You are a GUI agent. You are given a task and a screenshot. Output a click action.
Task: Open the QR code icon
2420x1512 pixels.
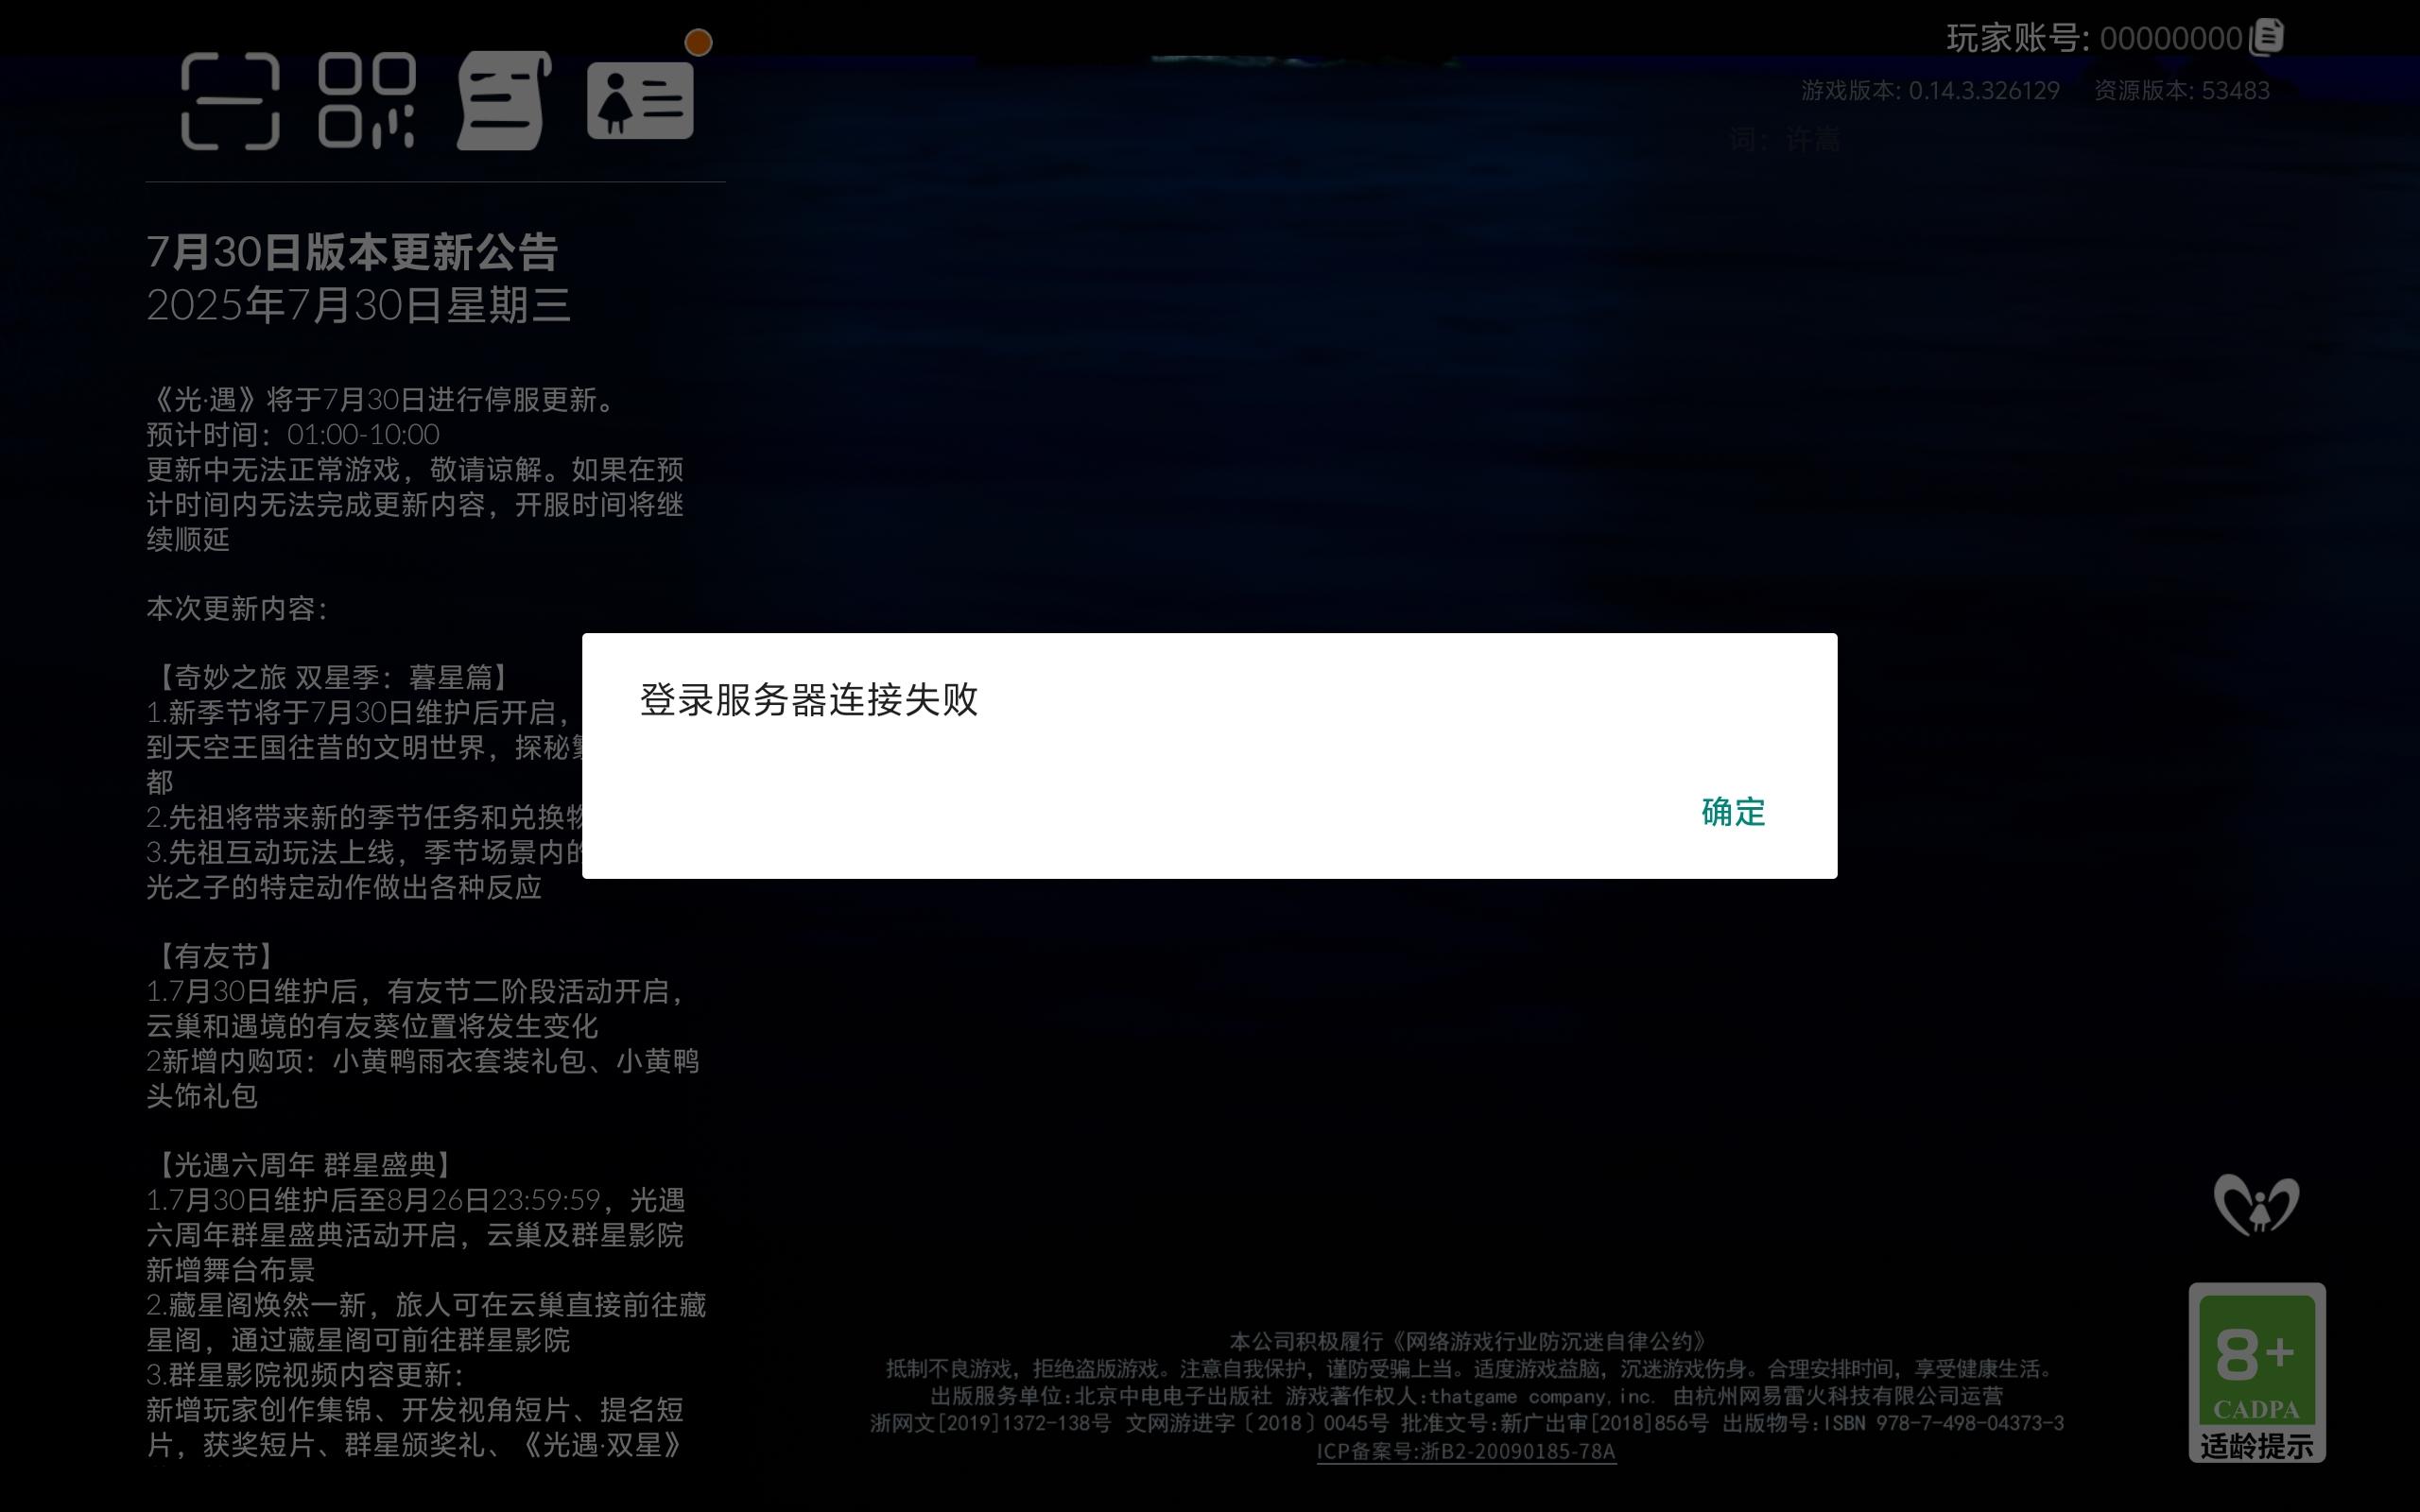[x=367, y=101]
